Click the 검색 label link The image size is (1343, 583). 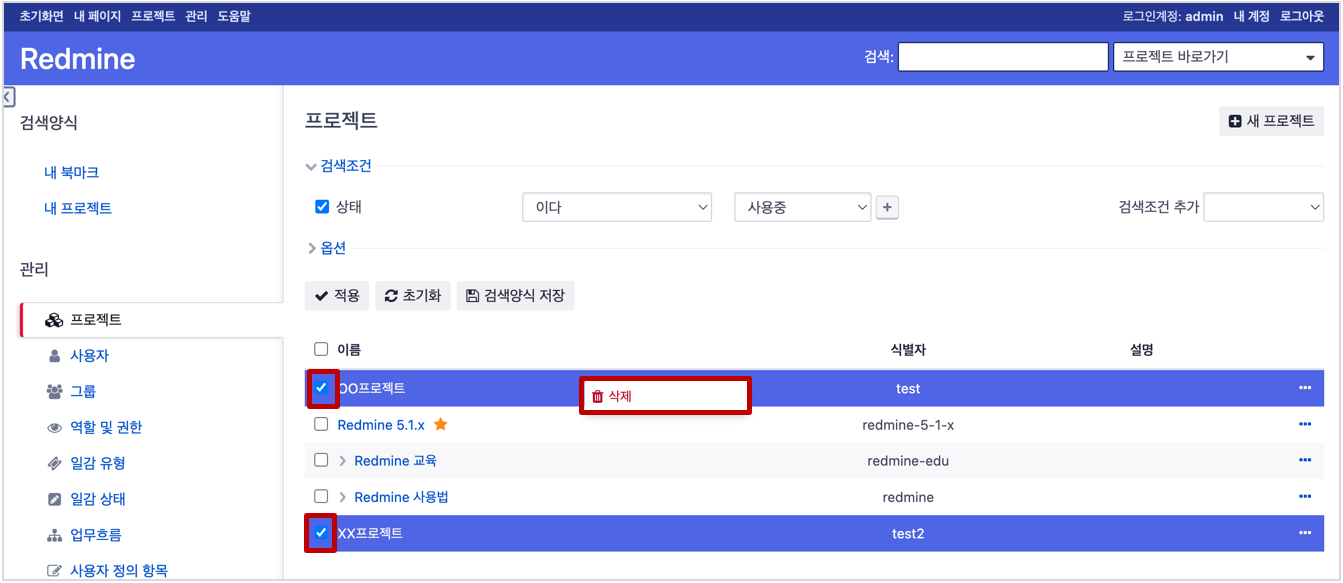pyautogui.click(x=877, y=57)
